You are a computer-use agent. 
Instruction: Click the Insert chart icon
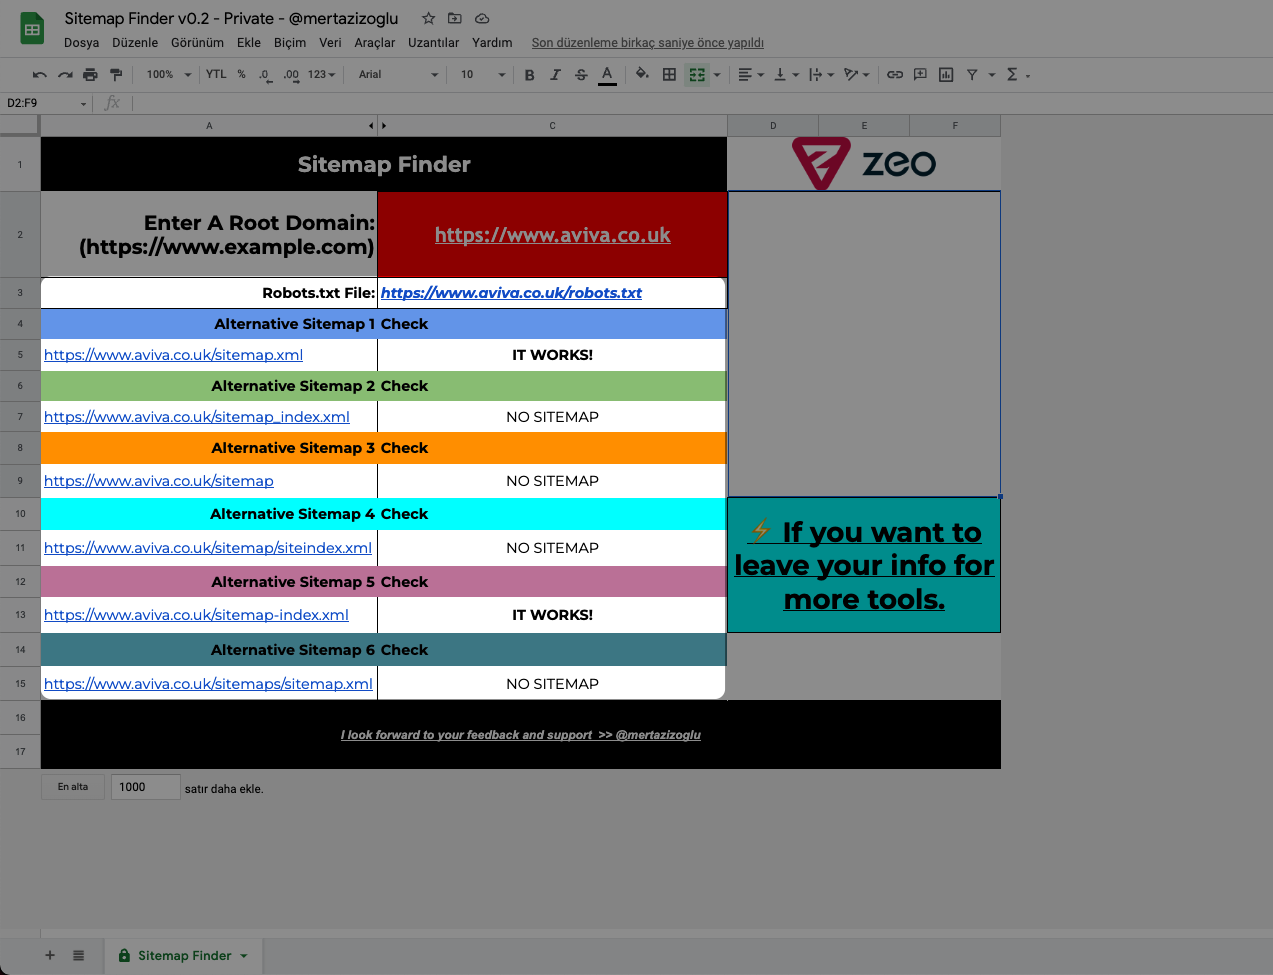(x=946, y=75)
